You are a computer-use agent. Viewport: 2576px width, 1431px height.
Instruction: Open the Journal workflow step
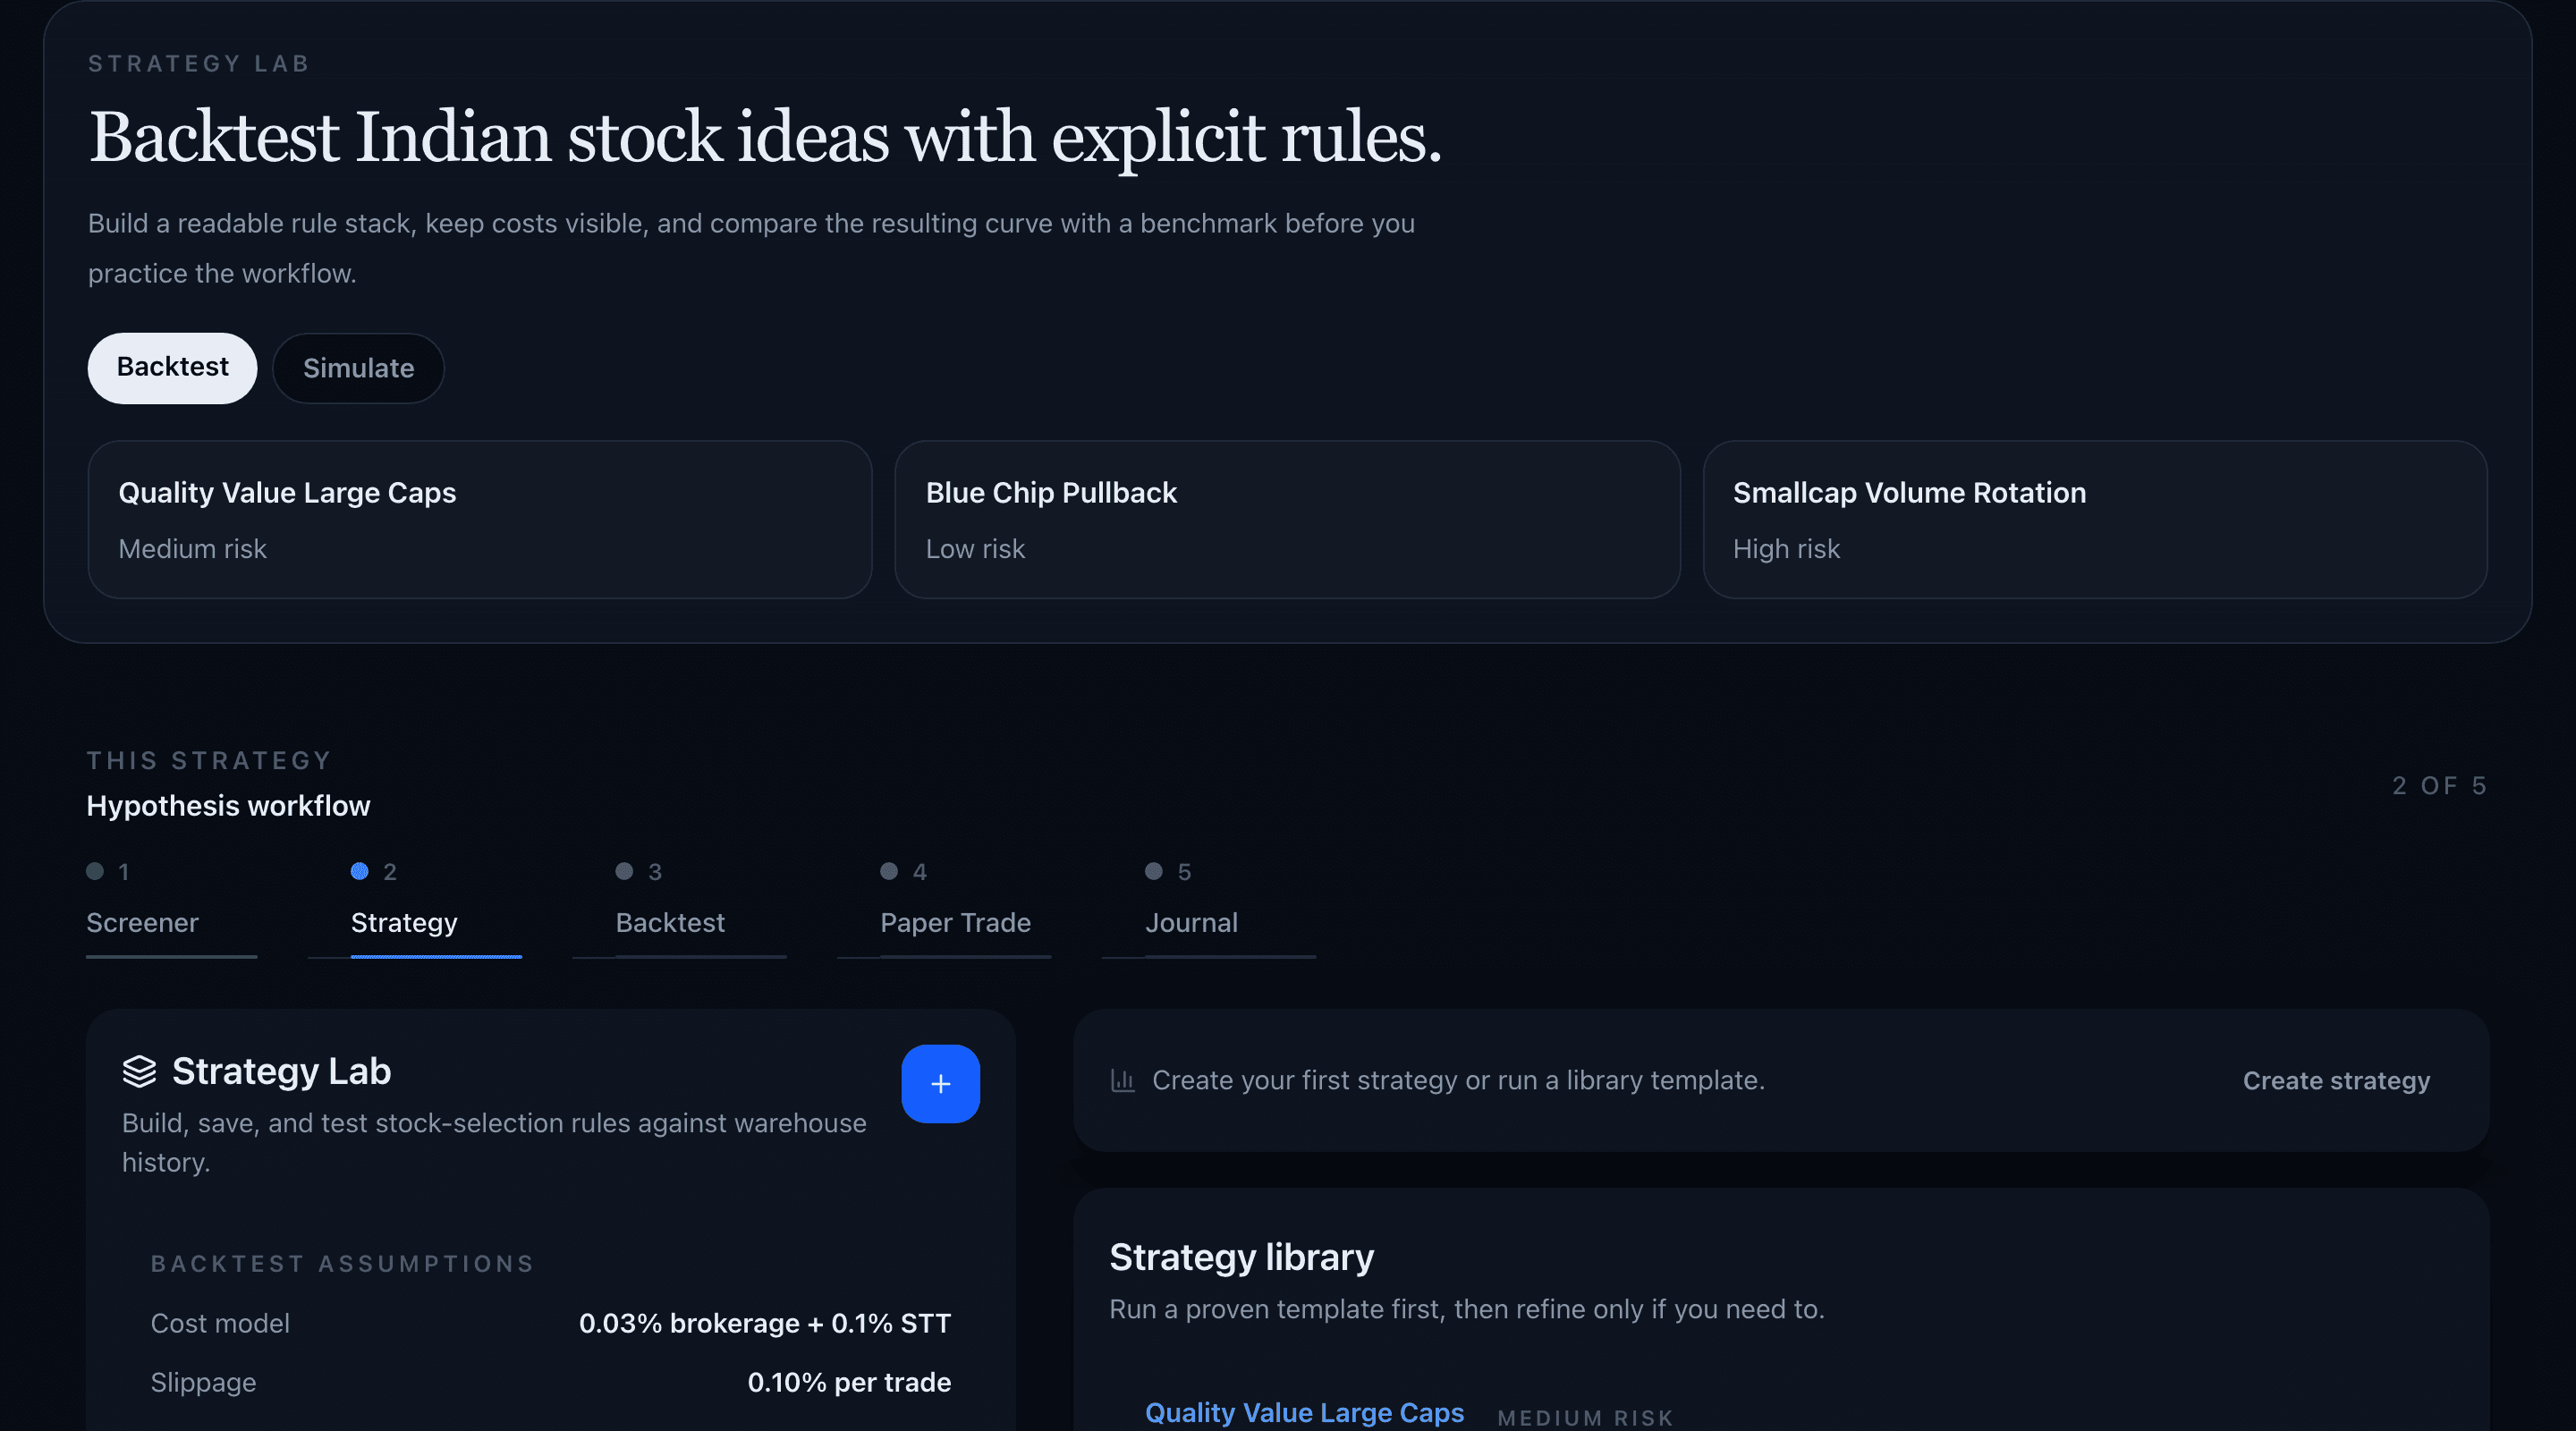[1230, 906]
